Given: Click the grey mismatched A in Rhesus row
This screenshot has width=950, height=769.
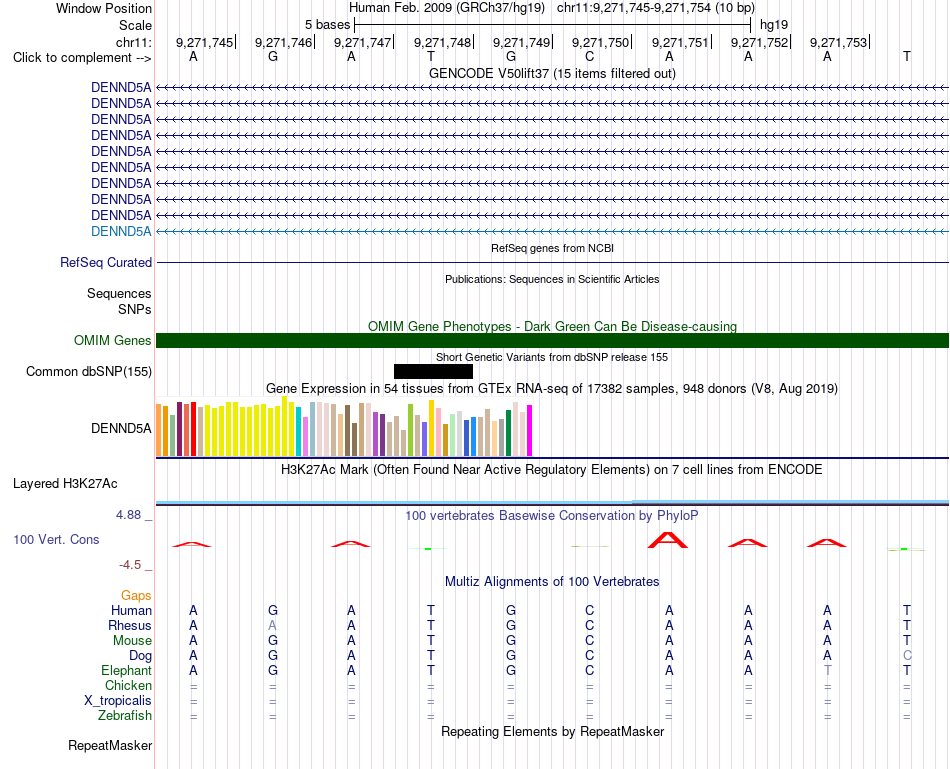Looking at the screenshot, I should [273, 625].
